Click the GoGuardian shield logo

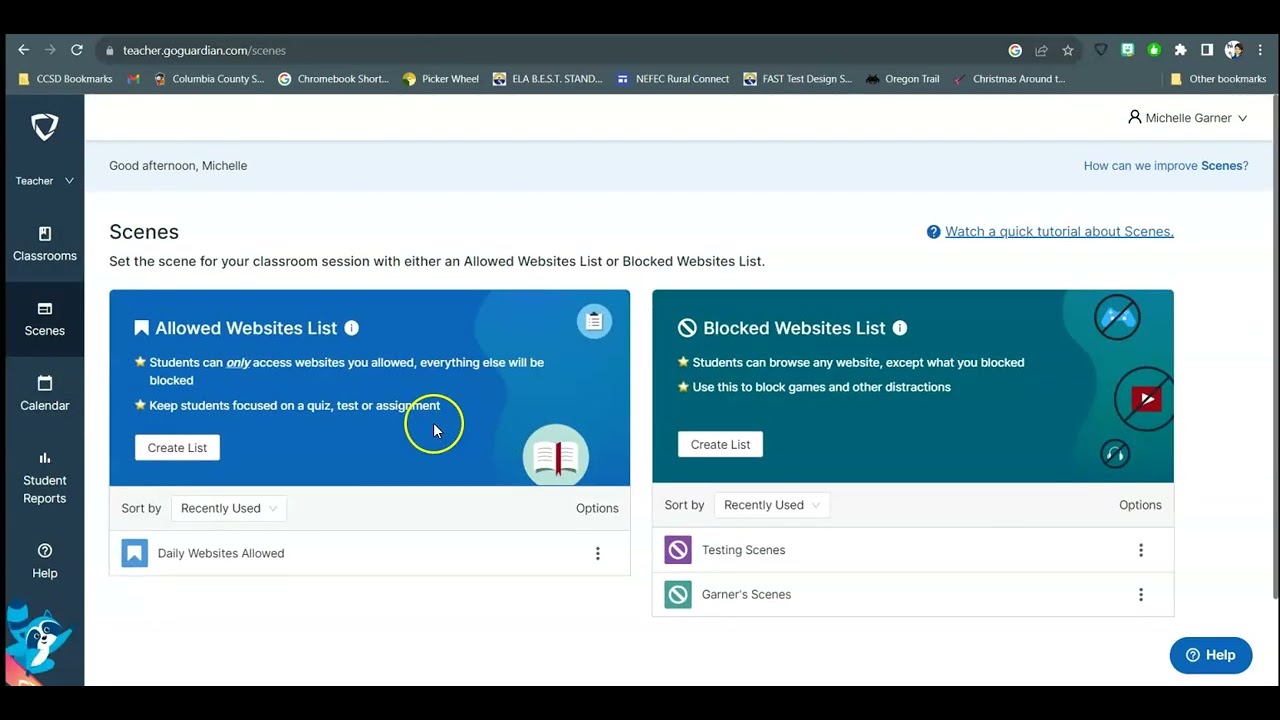(x=45, y=127)
